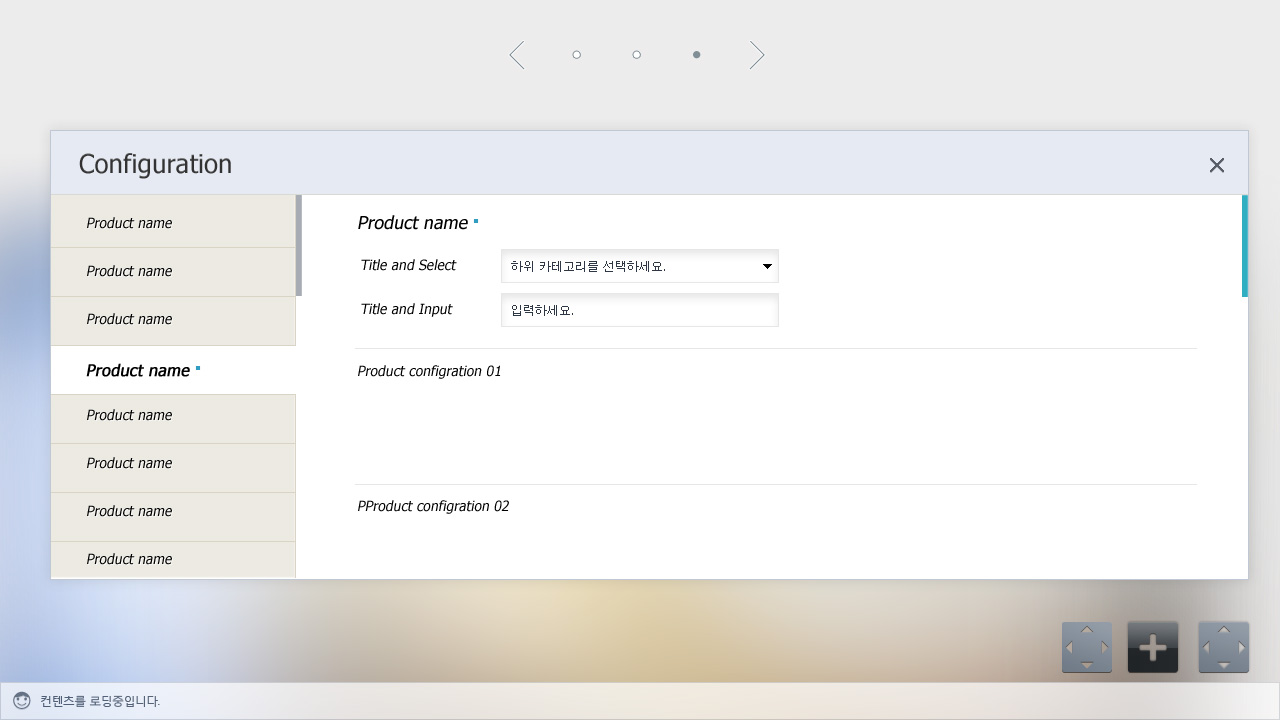Click the 'Title and Input' label

click(x=406, y=309)
